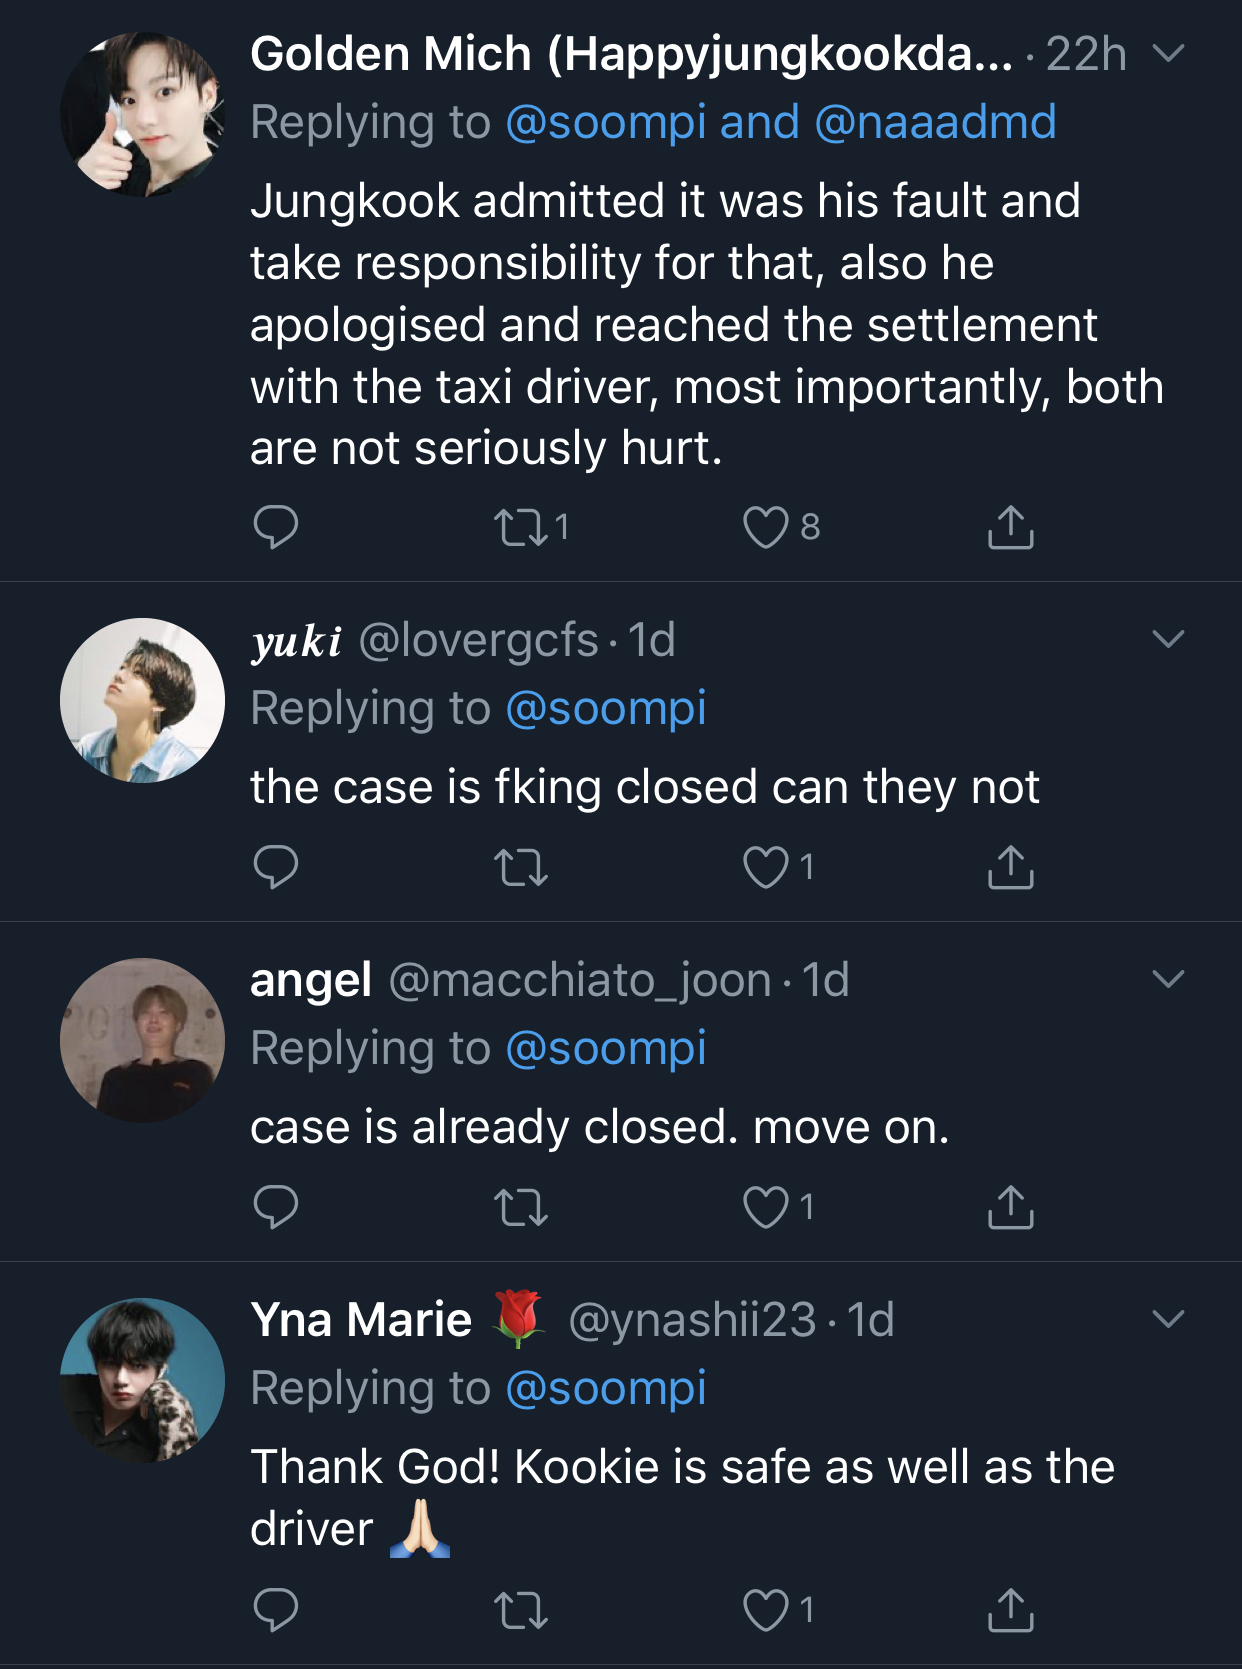
Task: Retweet Golden Mich's tweet about Jungkook
Action: (521, 527)
